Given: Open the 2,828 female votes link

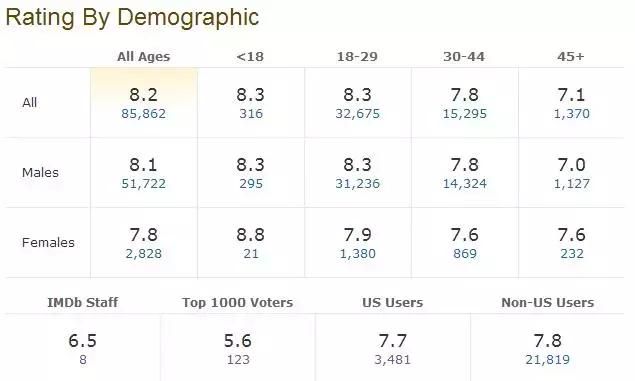Looking at the screenshot, I should click(143, 254).
